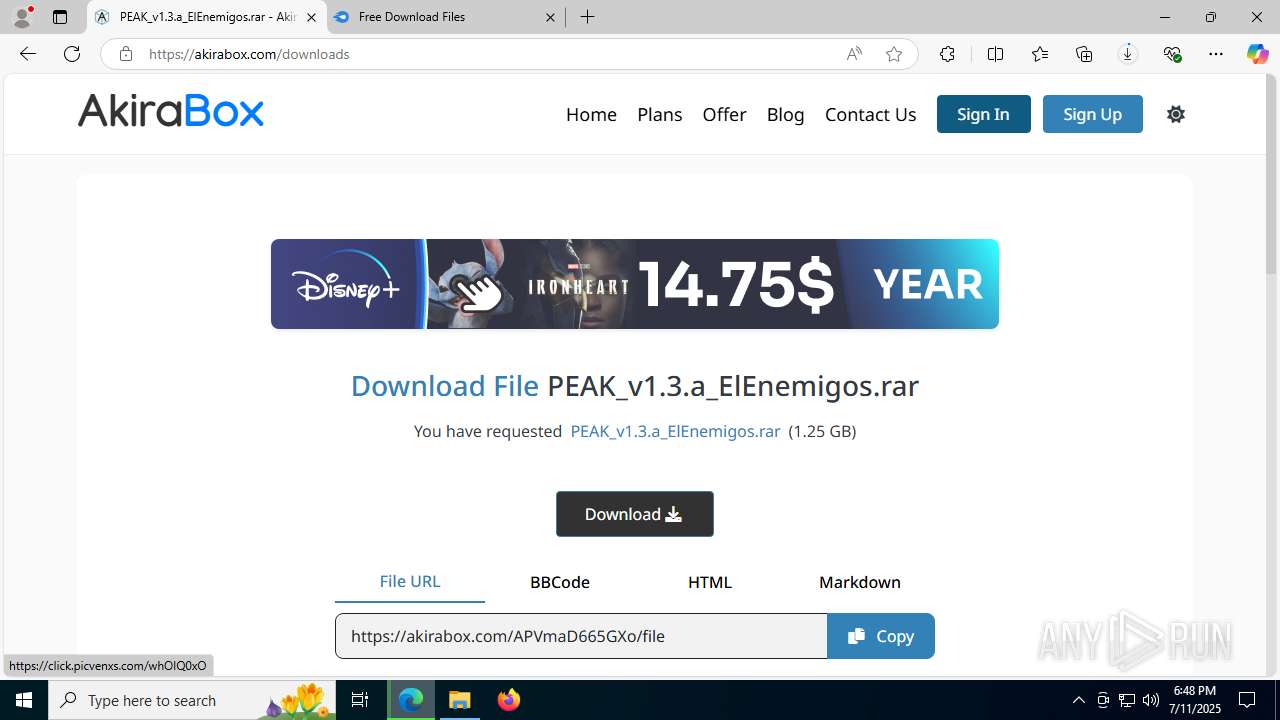Open the PEAK_v1.3.a_ElEnemigos.rar file link
Screen dimensions: 1280x720
click(675, 431)
